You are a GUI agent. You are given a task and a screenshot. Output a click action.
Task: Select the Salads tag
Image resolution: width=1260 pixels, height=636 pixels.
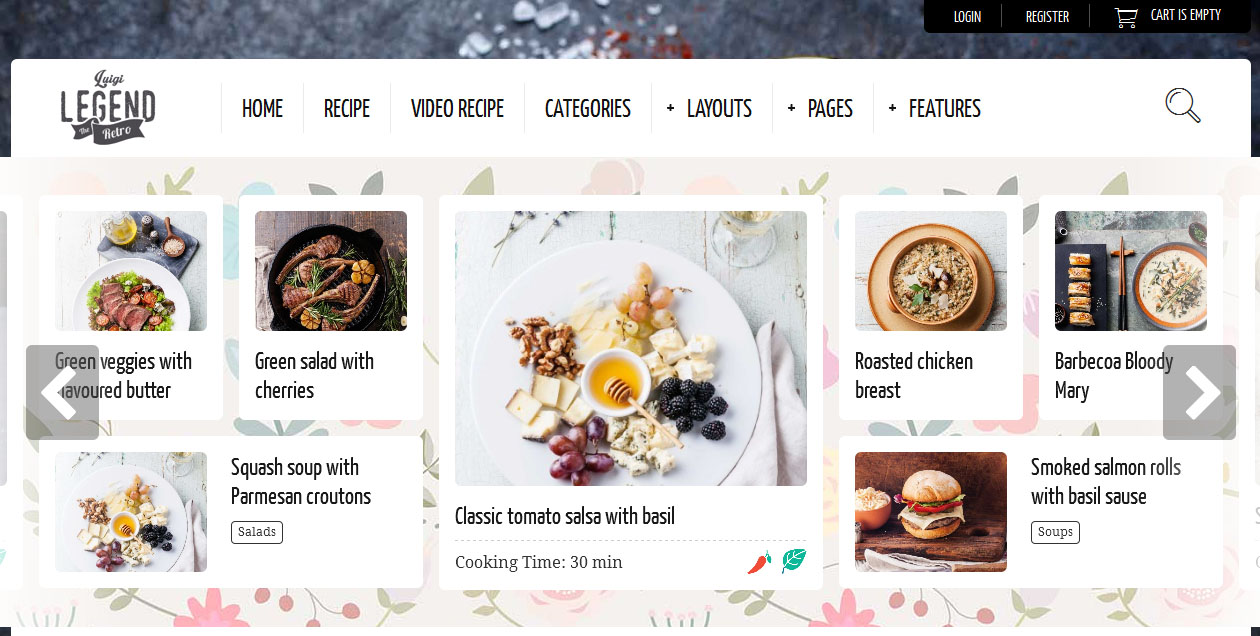coord(257,532)
